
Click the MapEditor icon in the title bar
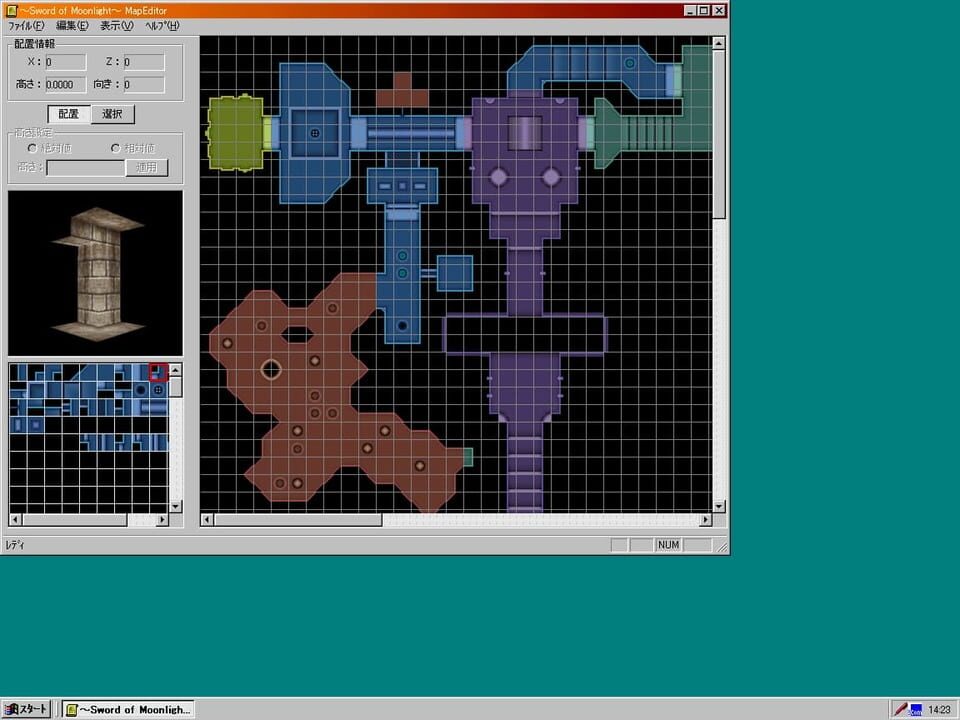coord(10,10)
